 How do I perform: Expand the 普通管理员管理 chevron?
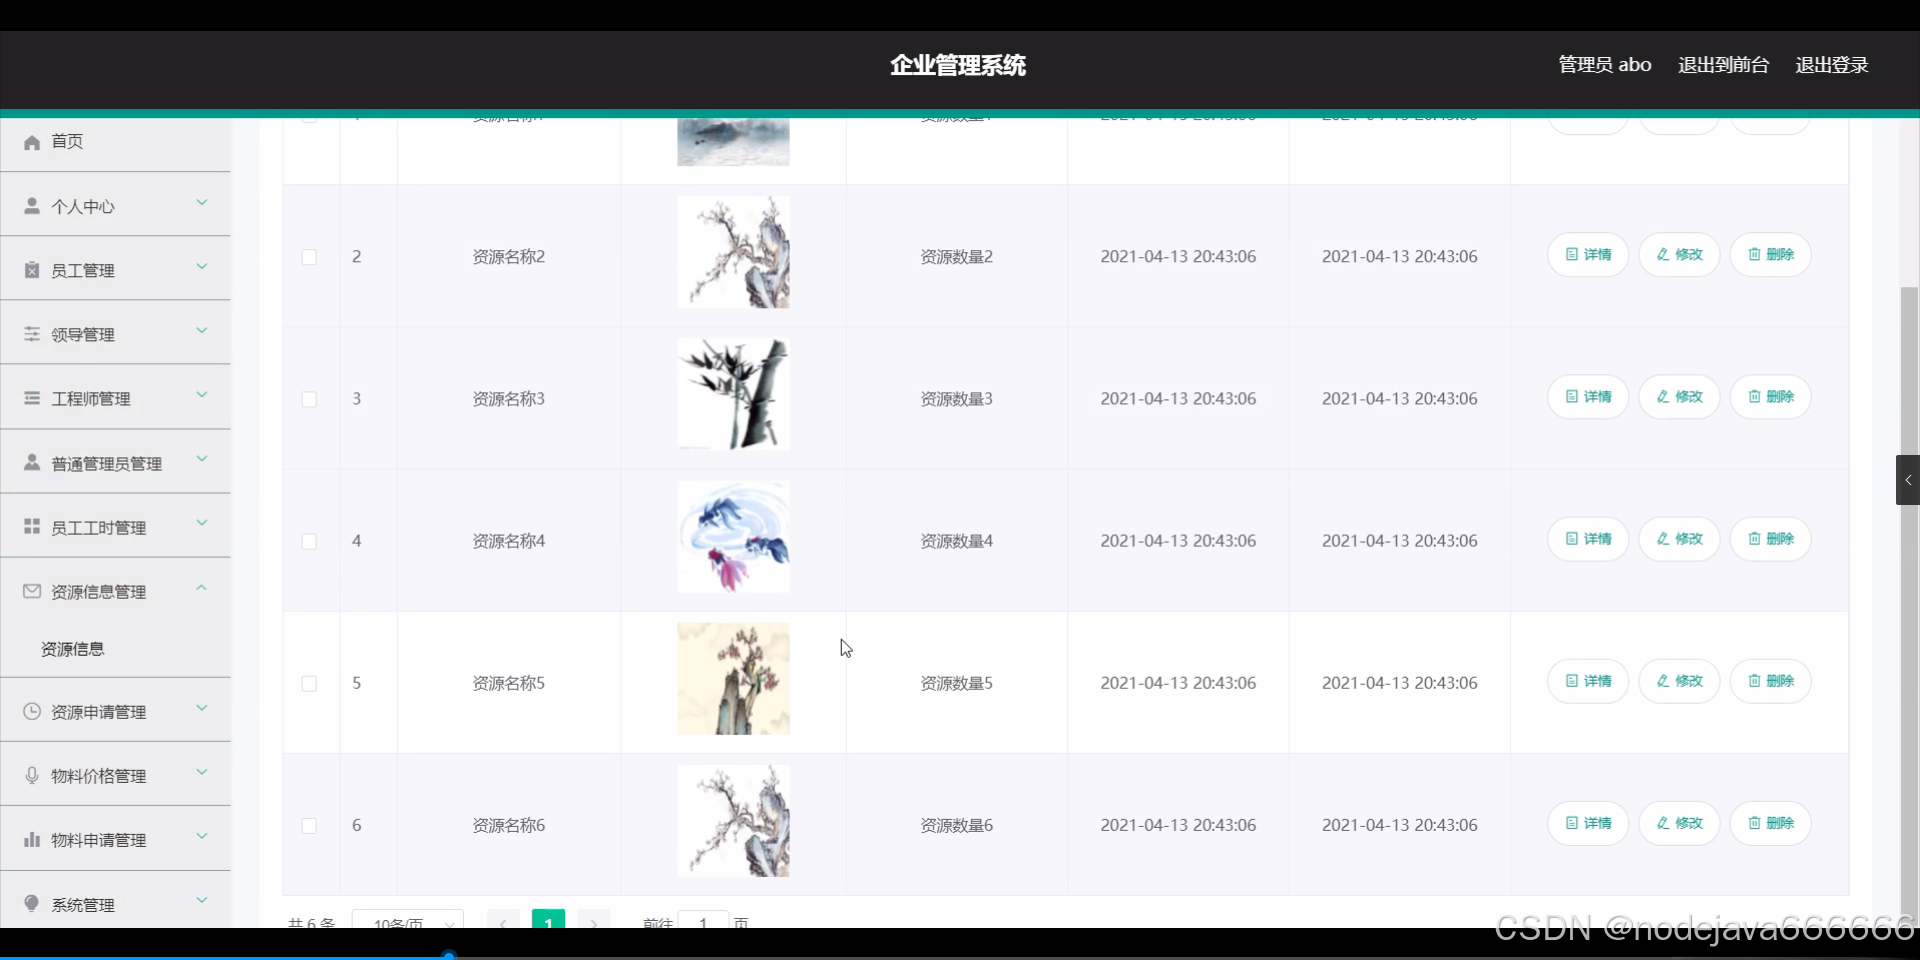point(202,459)
